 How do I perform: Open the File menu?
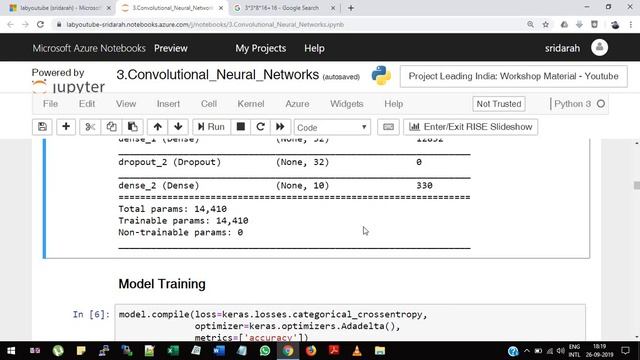pyautogui.click(x=50, y=104)
